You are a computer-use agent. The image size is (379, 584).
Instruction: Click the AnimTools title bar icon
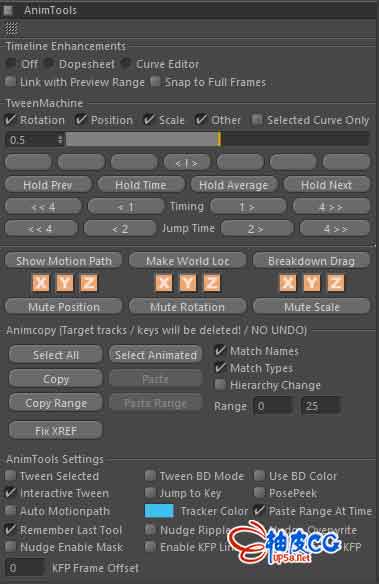point(8,10)
